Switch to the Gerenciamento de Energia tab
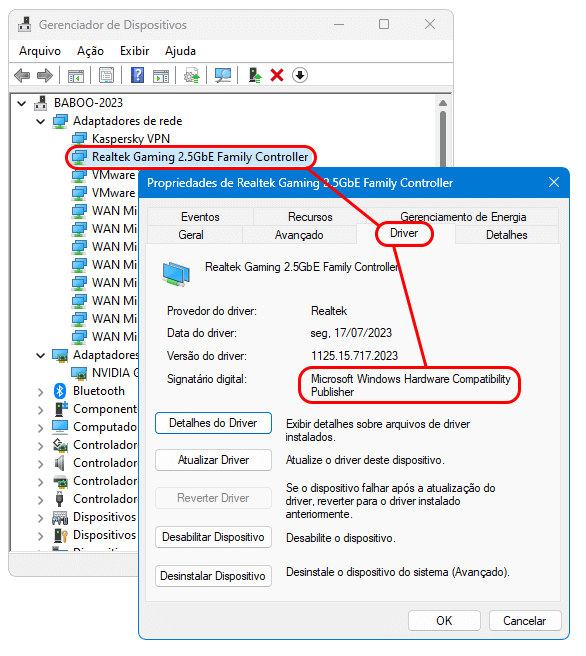This screenshot has width=586, height=656. pyautogui.click(x=463, y=217)
